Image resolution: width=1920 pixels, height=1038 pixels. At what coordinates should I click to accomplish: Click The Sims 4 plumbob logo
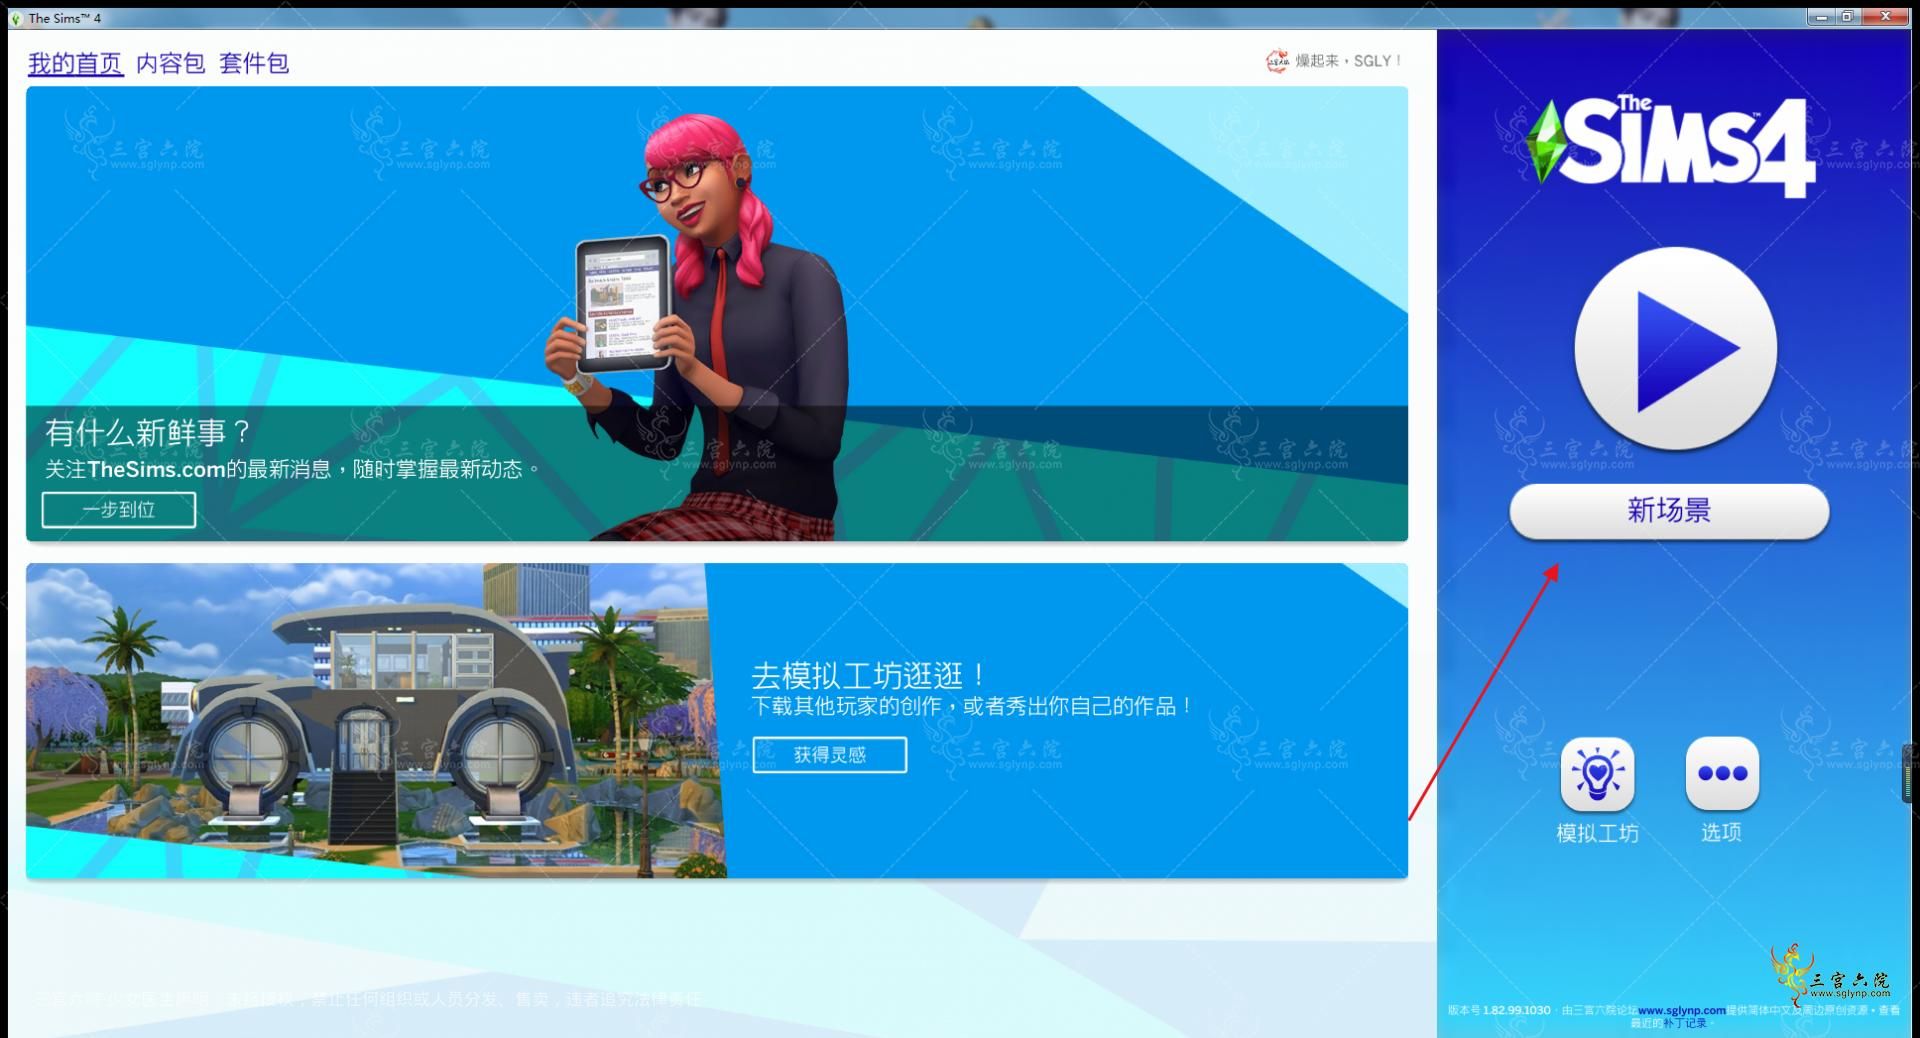pyautogui.click(x=1670, y=145)
